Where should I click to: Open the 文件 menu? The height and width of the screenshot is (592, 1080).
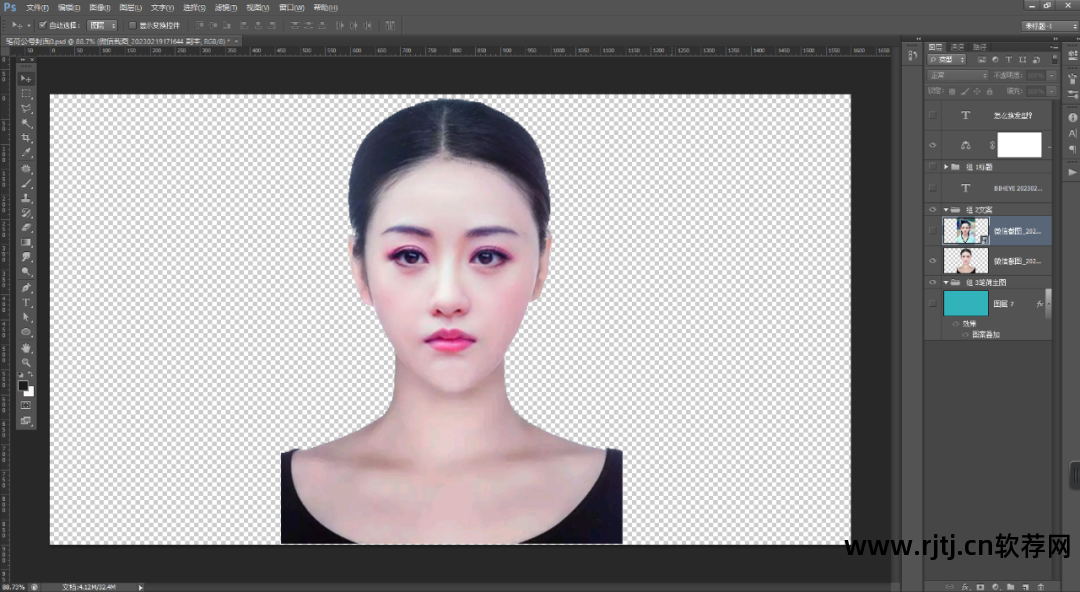(37, 7)
